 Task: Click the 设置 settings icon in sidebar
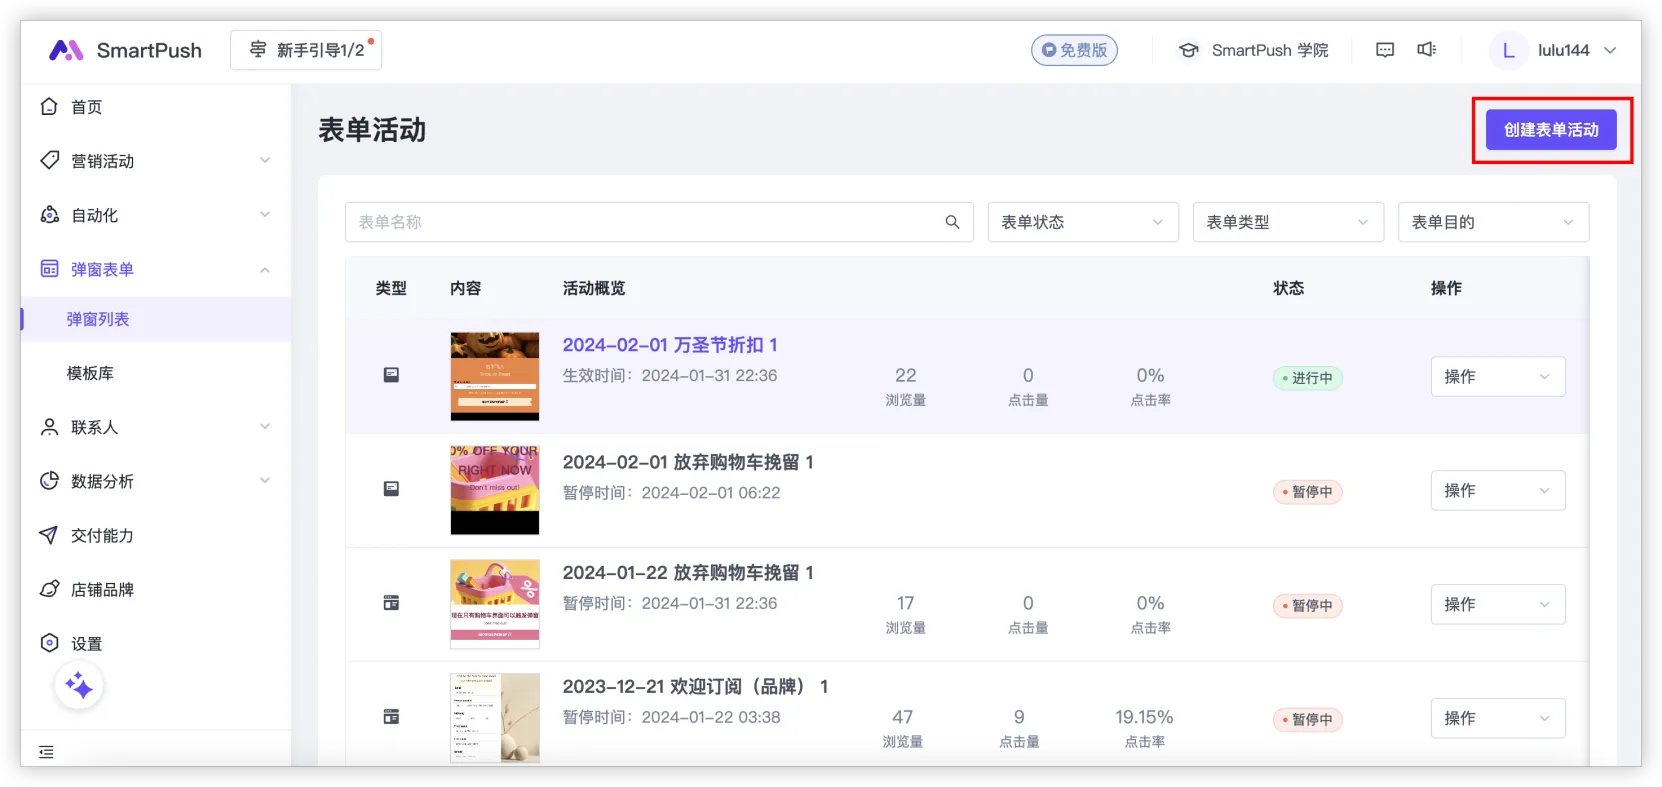click(x=49, y=643)
